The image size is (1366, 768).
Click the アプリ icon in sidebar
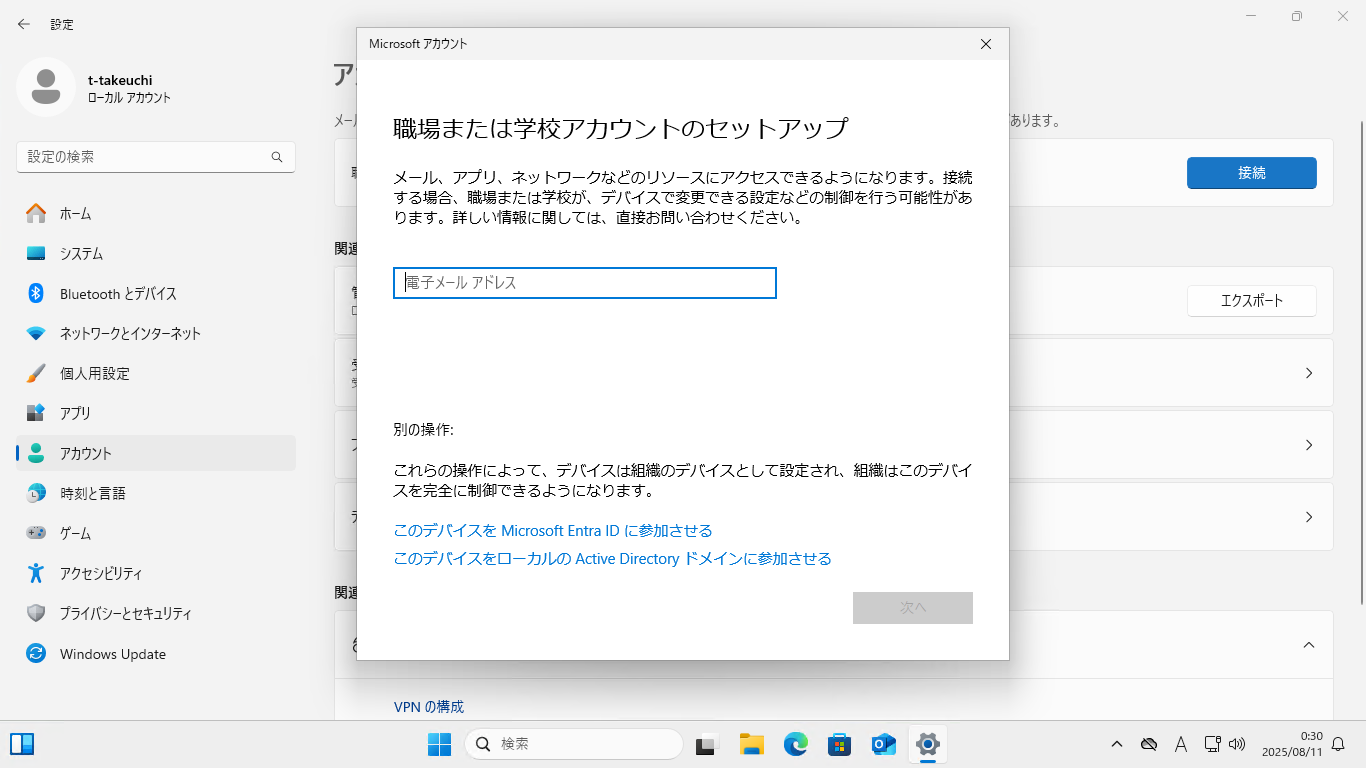click(x=36, y=413)
